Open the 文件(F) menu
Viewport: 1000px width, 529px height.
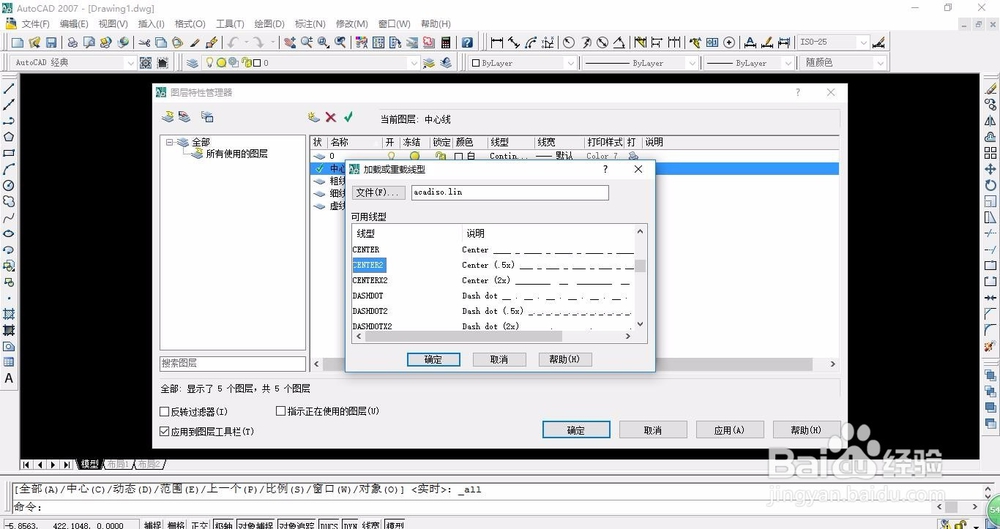pyautogui.click(x=36, y=24)
